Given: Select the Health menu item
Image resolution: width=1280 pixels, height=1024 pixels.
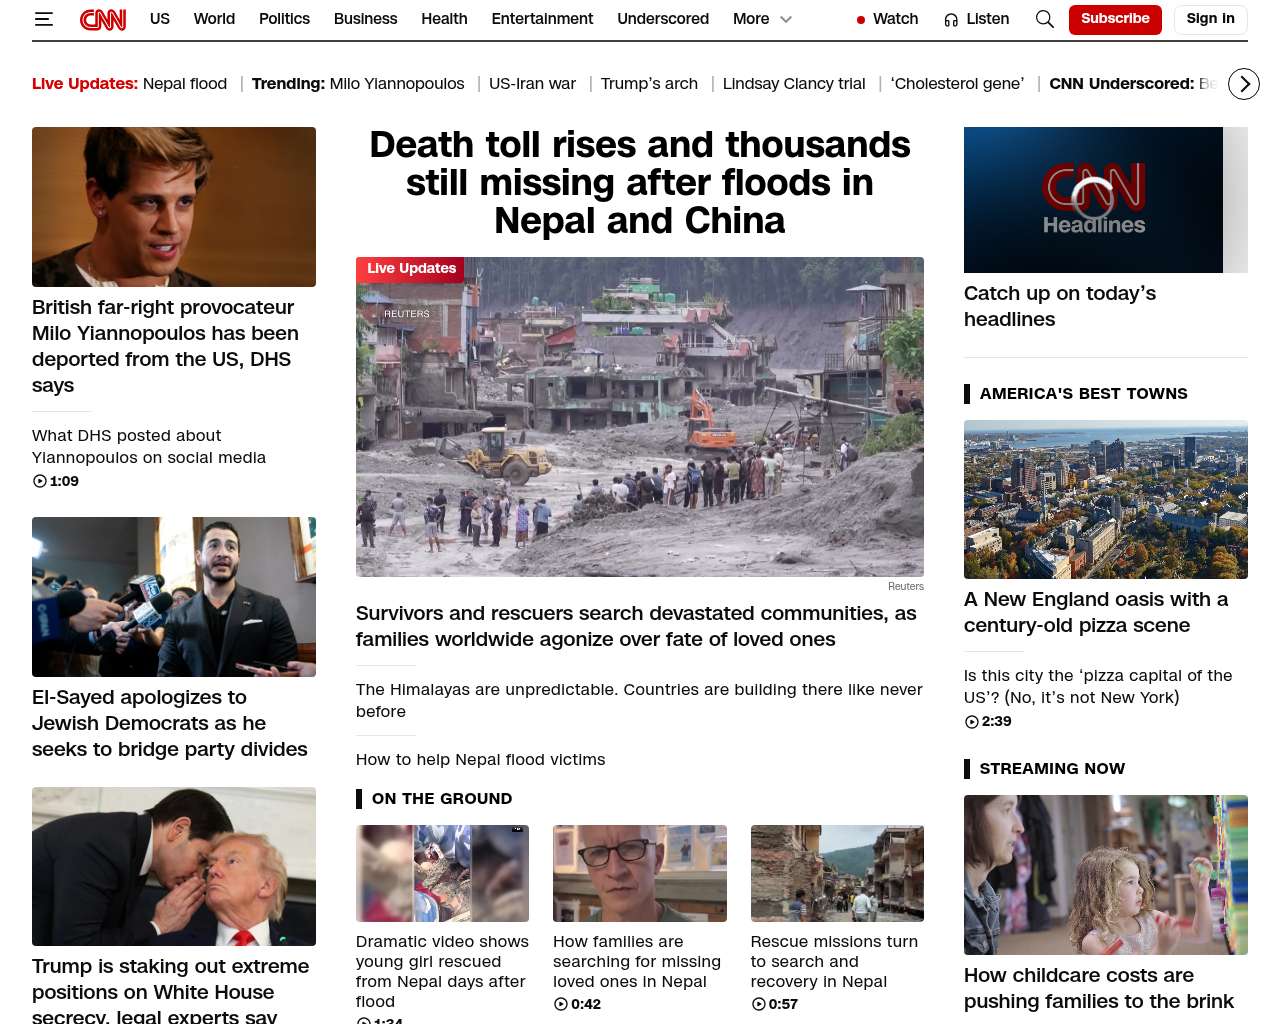Looking at the screenshot, I should coord(444,19).
